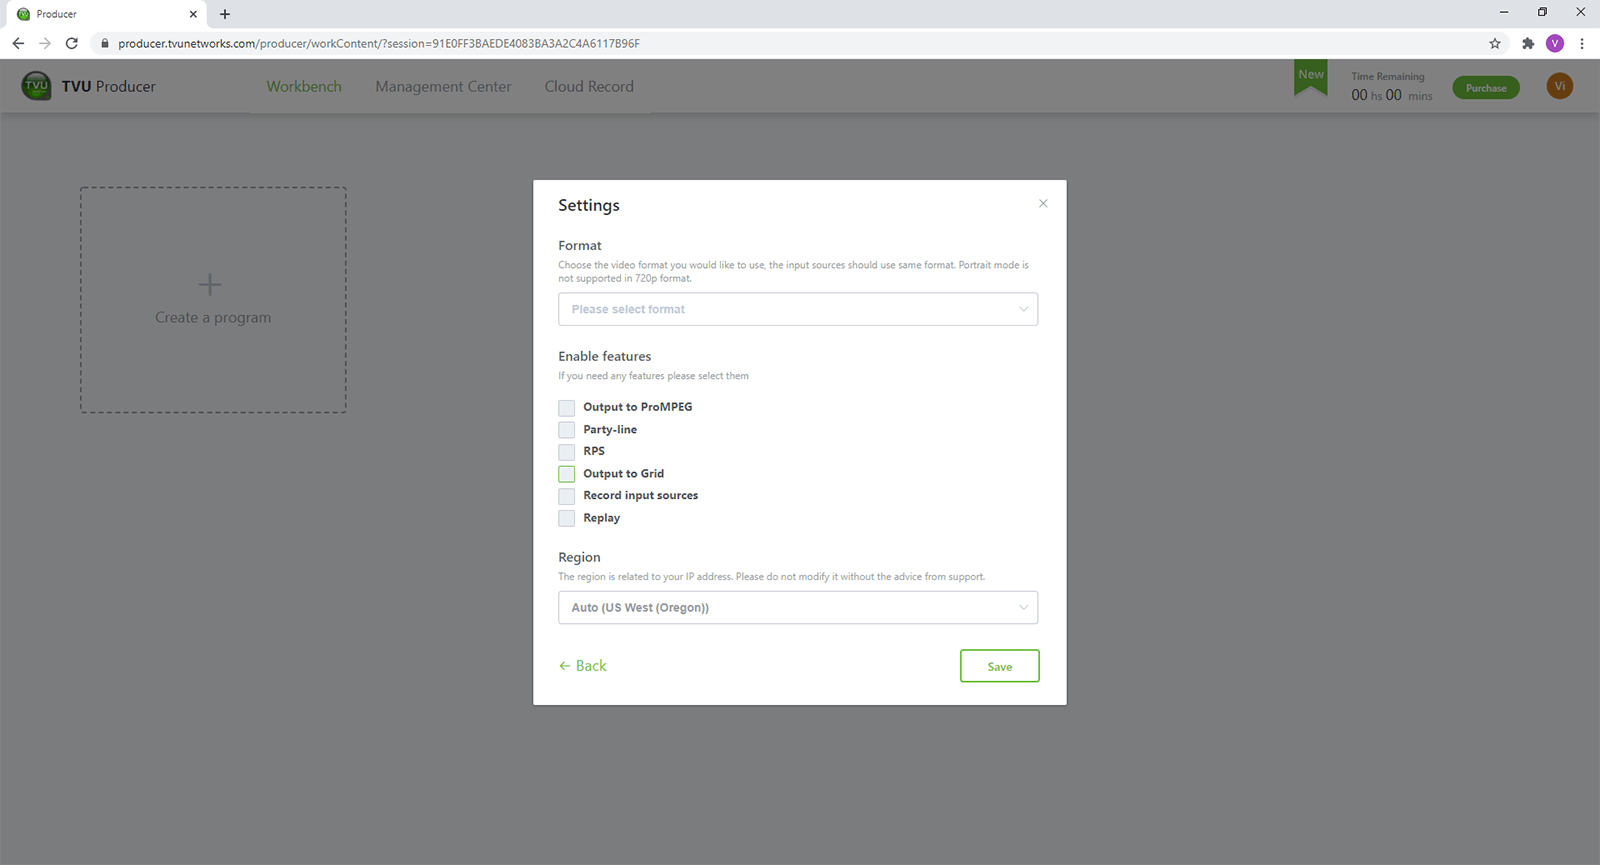1600x865 pixels.
Task: Click the Back link in Settings
Action: (x=583, y=666)
